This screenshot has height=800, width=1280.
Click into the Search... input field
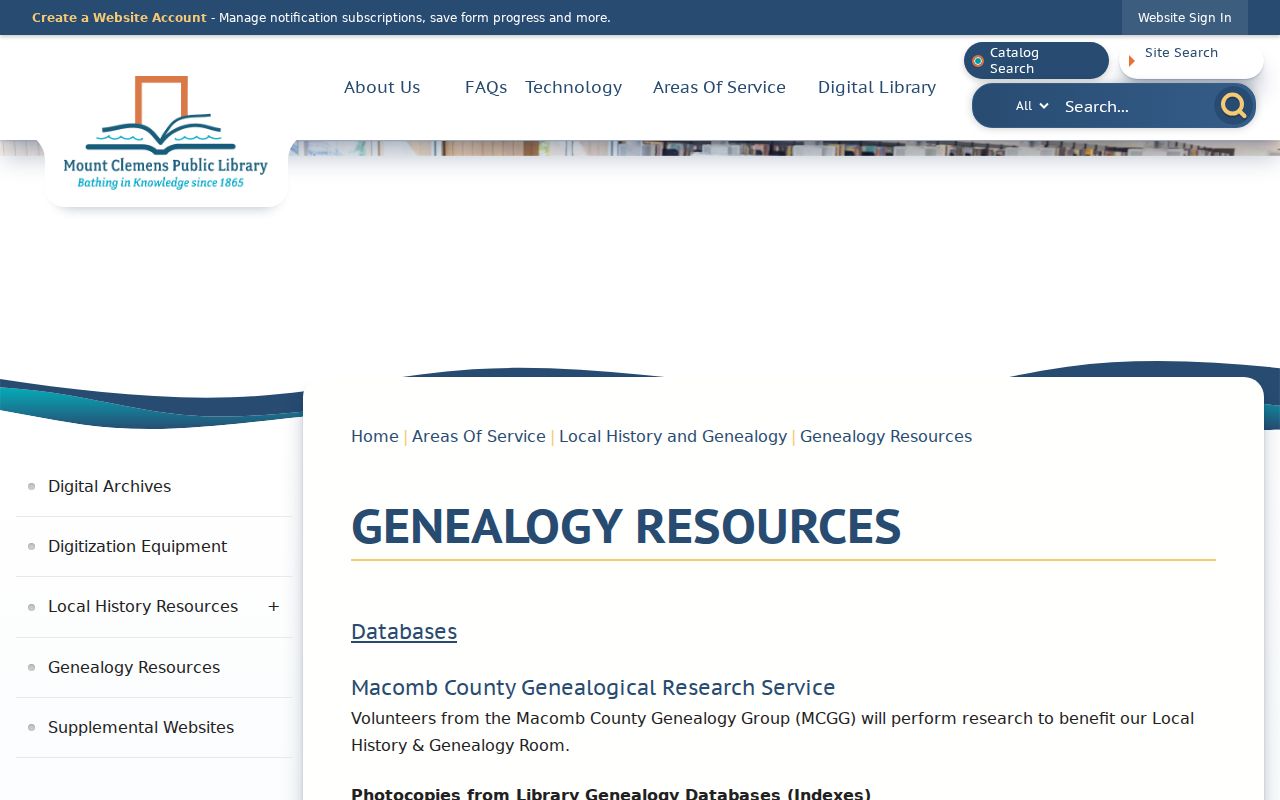point(1135,106)
